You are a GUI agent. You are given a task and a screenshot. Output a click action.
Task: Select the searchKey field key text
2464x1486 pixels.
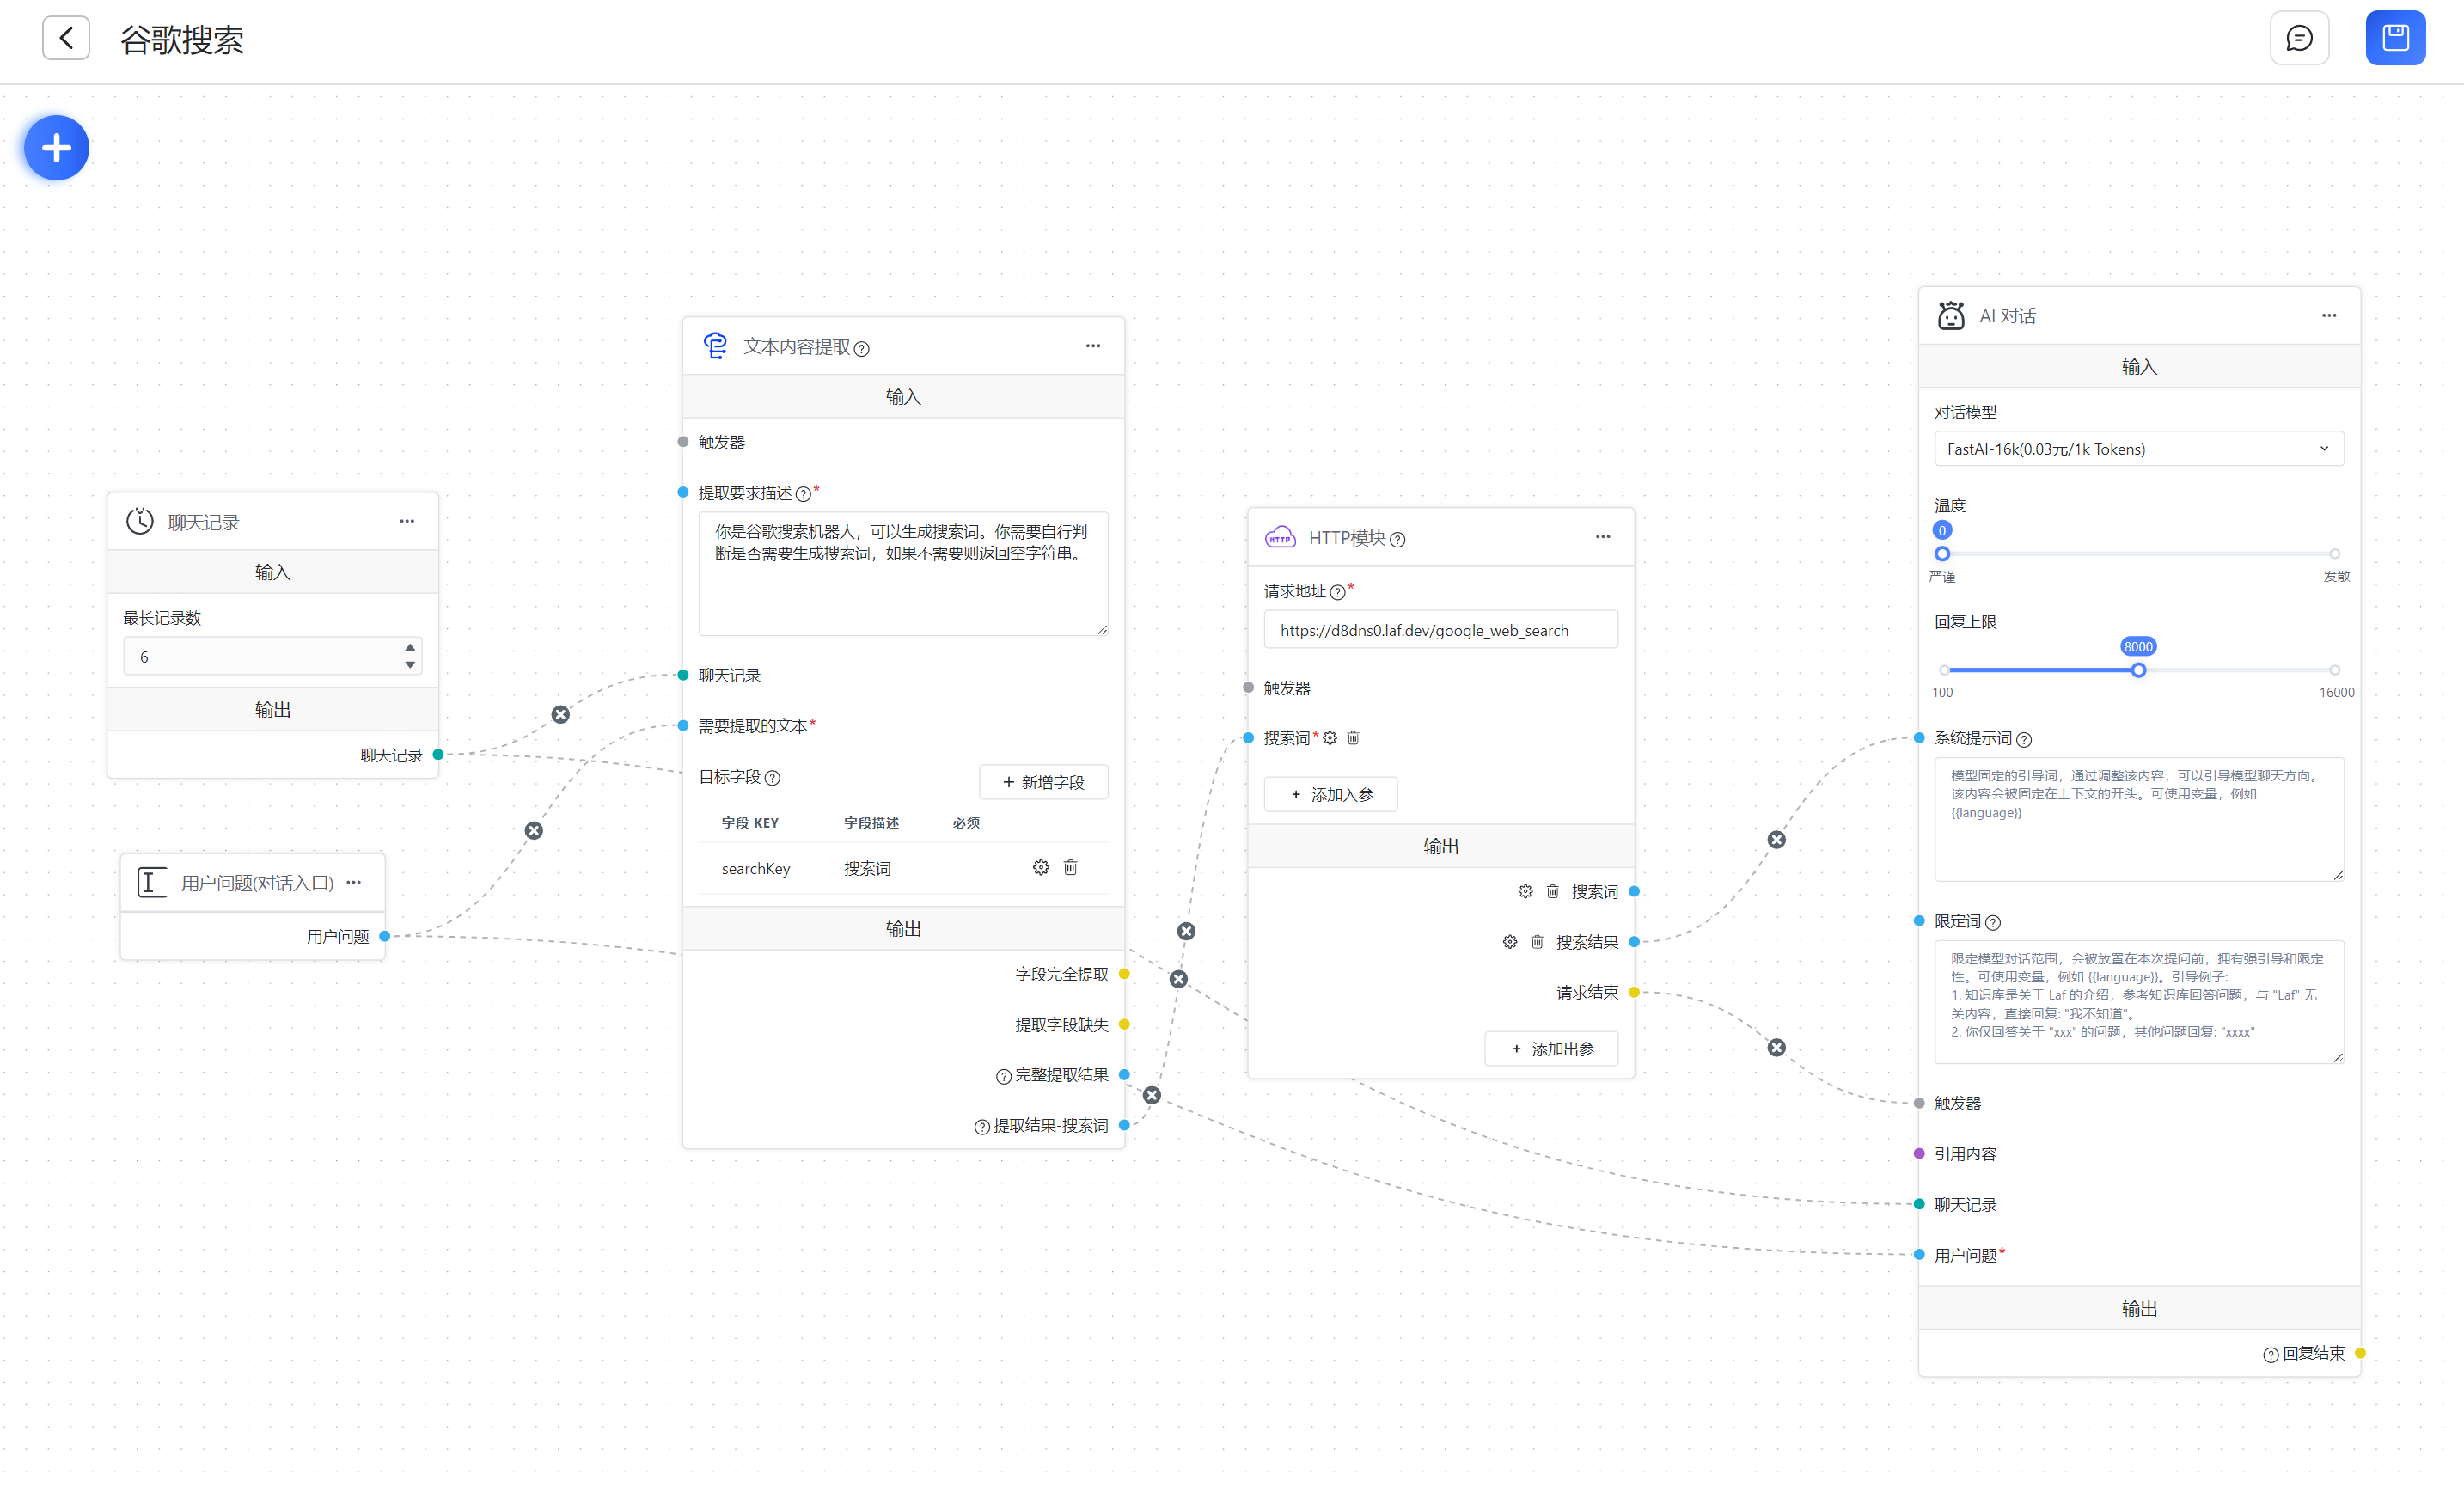(x=756, y=869)
